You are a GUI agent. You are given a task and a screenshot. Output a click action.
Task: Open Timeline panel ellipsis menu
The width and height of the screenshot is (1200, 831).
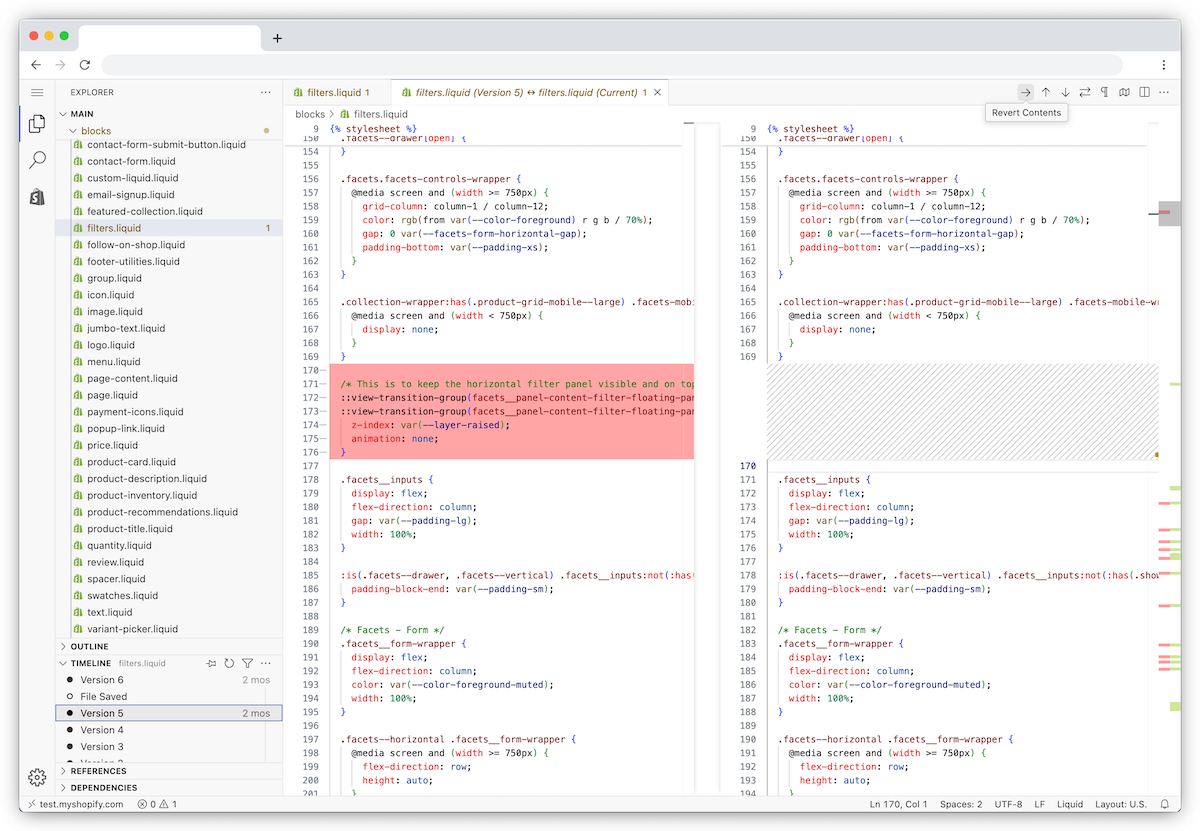pos(265,663)
